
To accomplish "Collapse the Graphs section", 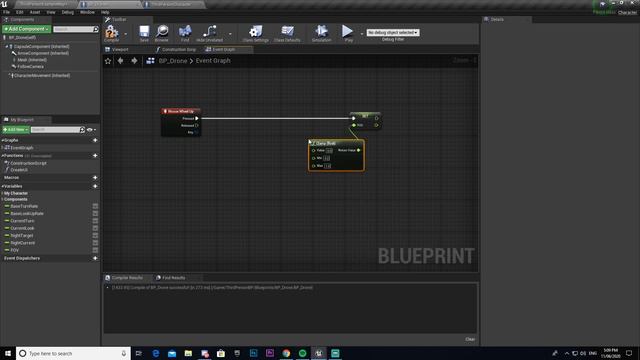I will [x=2, y=140].
